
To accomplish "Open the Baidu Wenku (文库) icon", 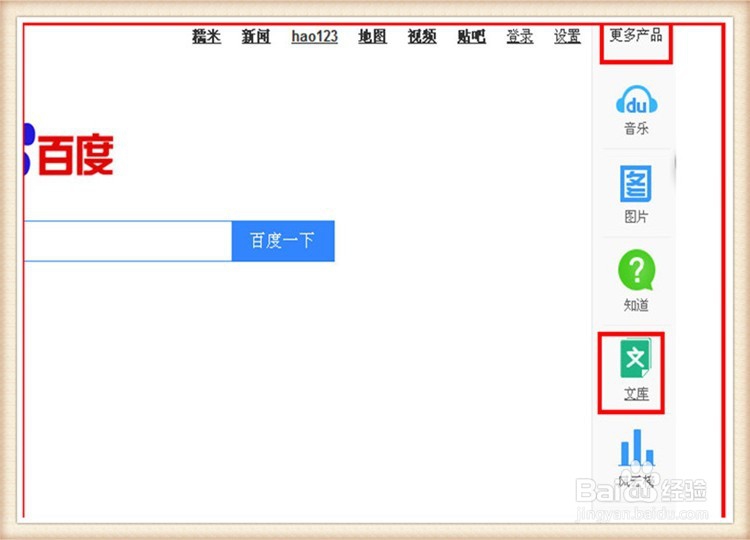I will [x=636, y=358].
